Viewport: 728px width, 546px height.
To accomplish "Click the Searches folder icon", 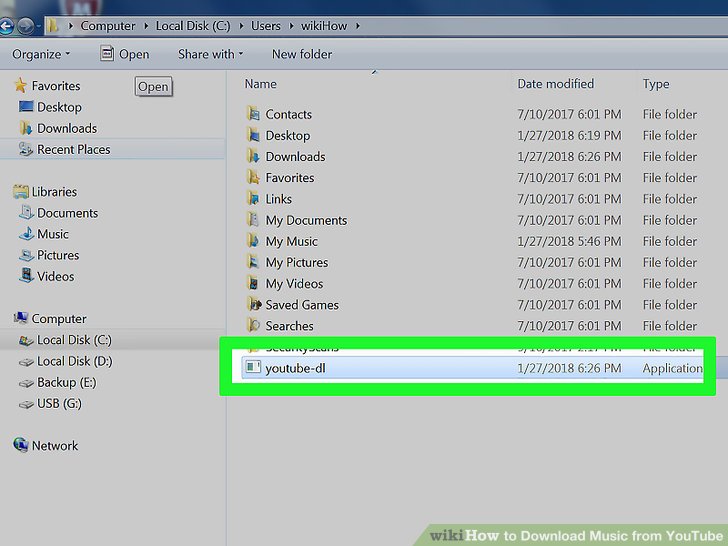I will (254, 325).
